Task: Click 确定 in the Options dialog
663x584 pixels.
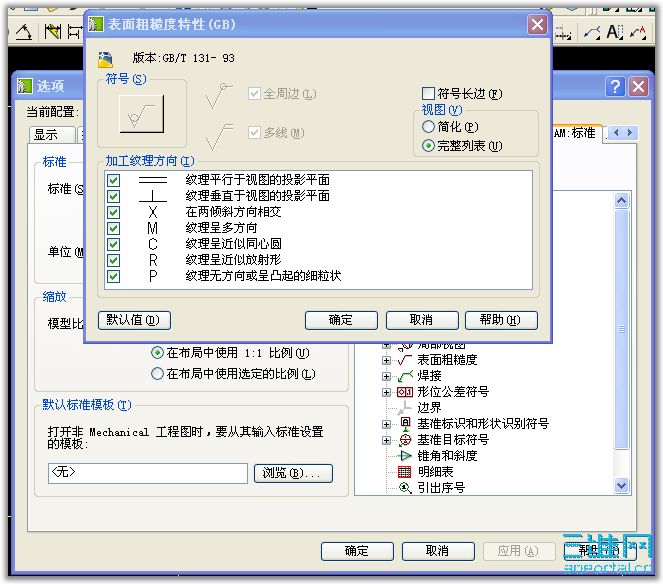Action: click(357, 551)
